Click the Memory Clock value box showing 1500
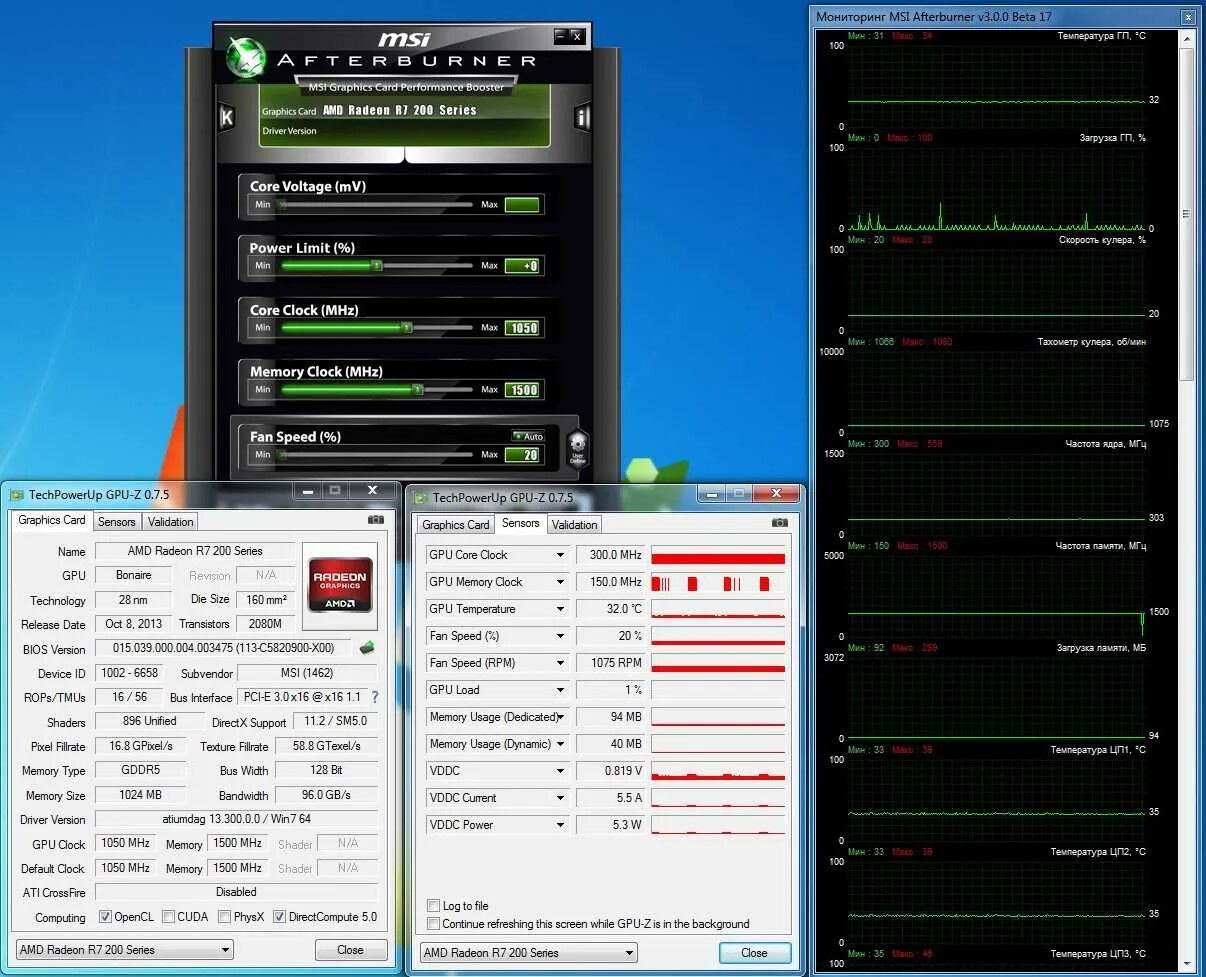The image size is (1206, 977). point(522,390)
